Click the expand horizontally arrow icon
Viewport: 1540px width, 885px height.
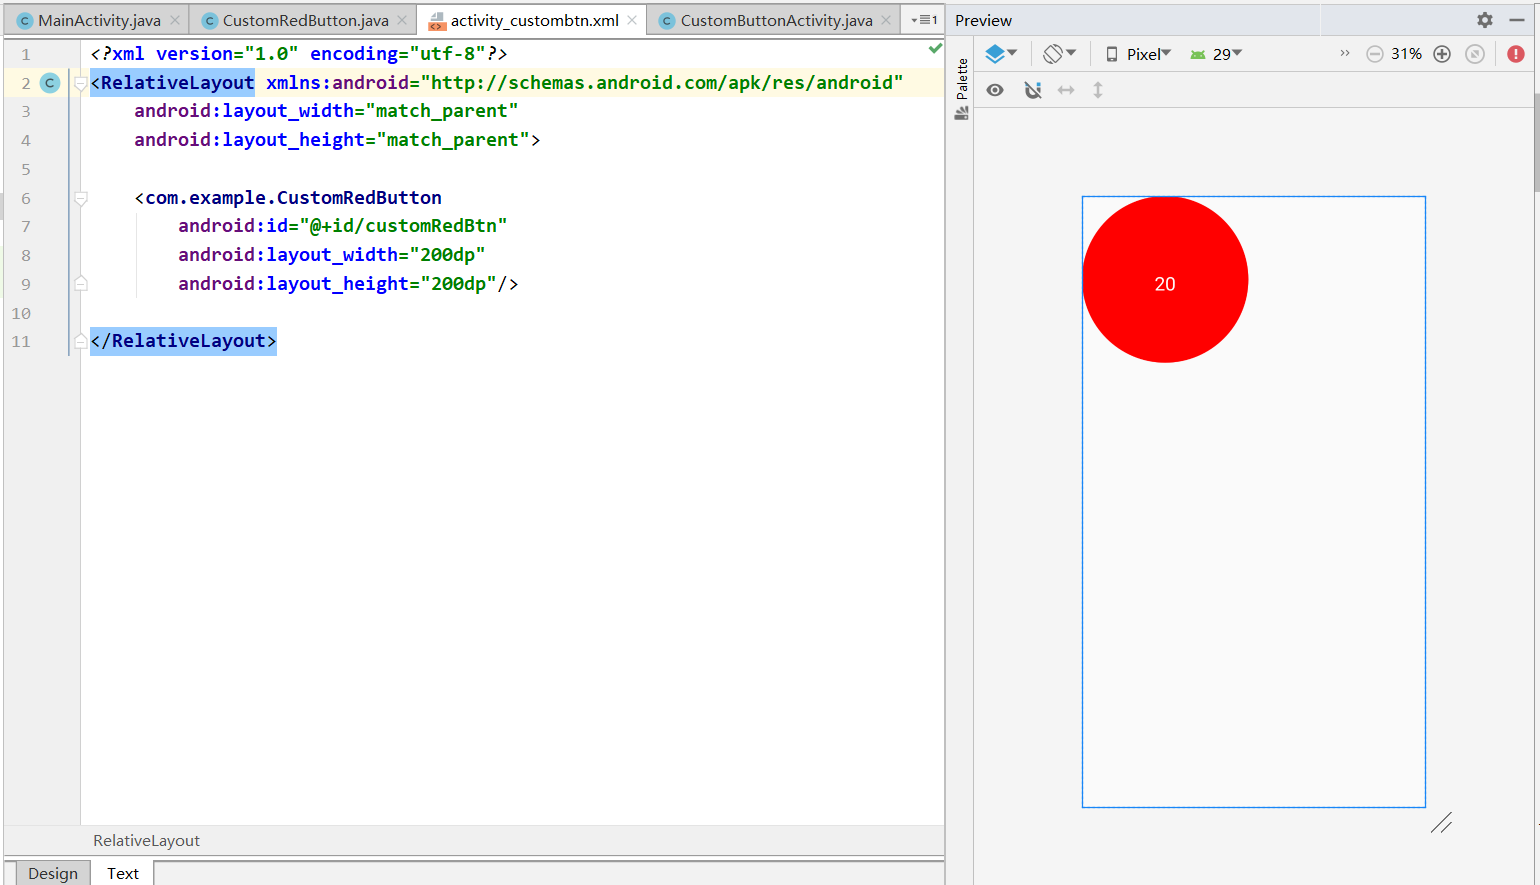tap(1066, 90)
